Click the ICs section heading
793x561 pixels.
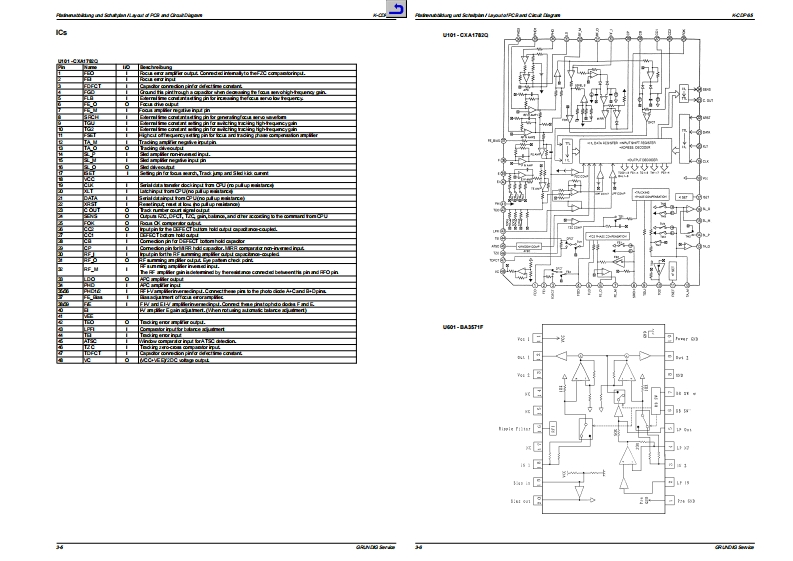coord(62,34)
